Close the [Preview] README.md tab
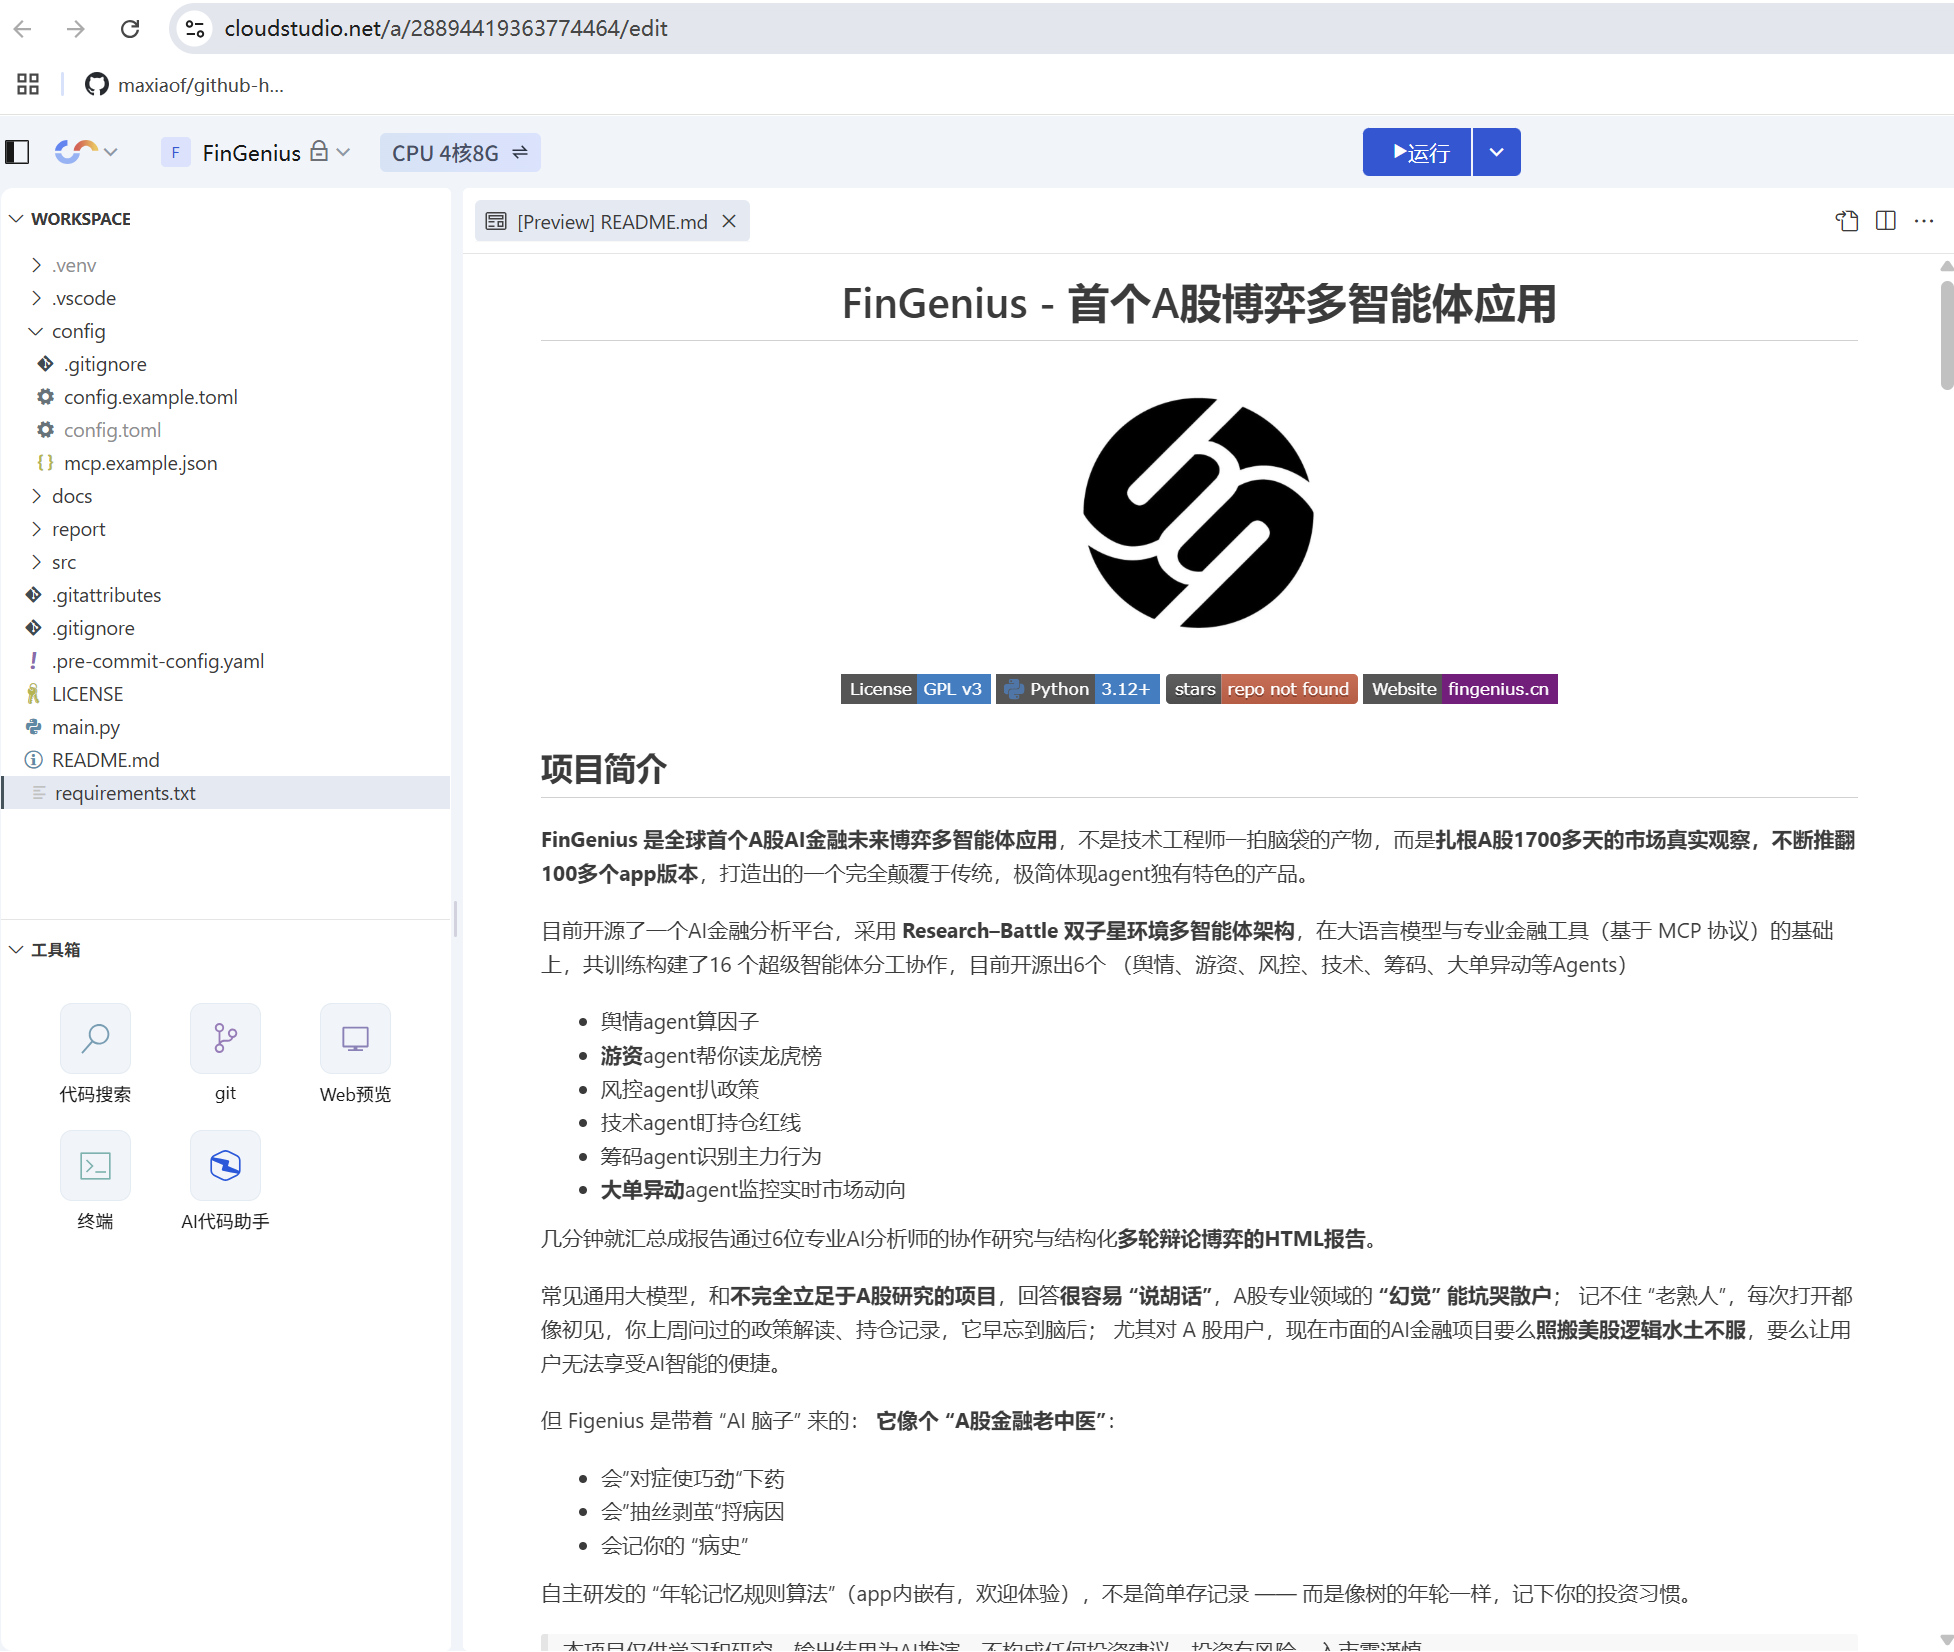 [x=729, y=221]
